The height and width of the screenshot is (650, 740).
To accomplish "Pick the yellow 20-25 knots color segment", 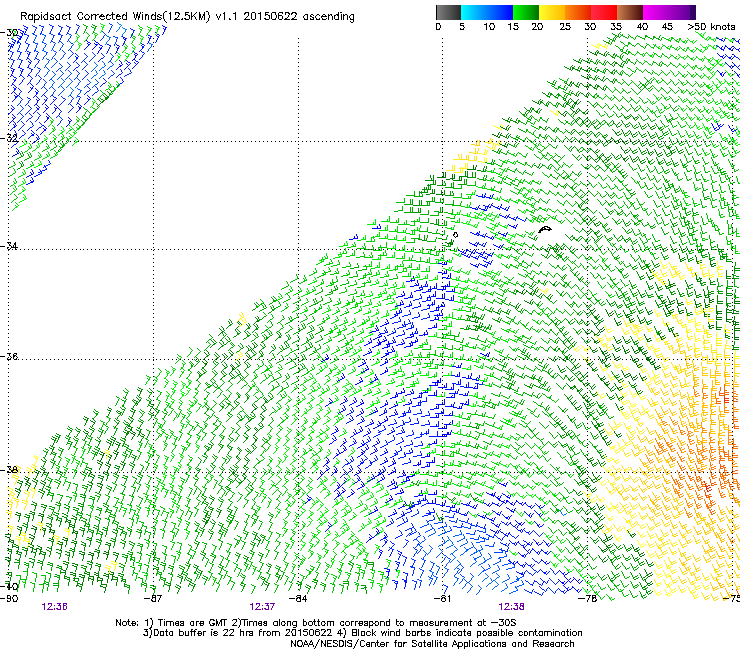I will click(552, 12).
